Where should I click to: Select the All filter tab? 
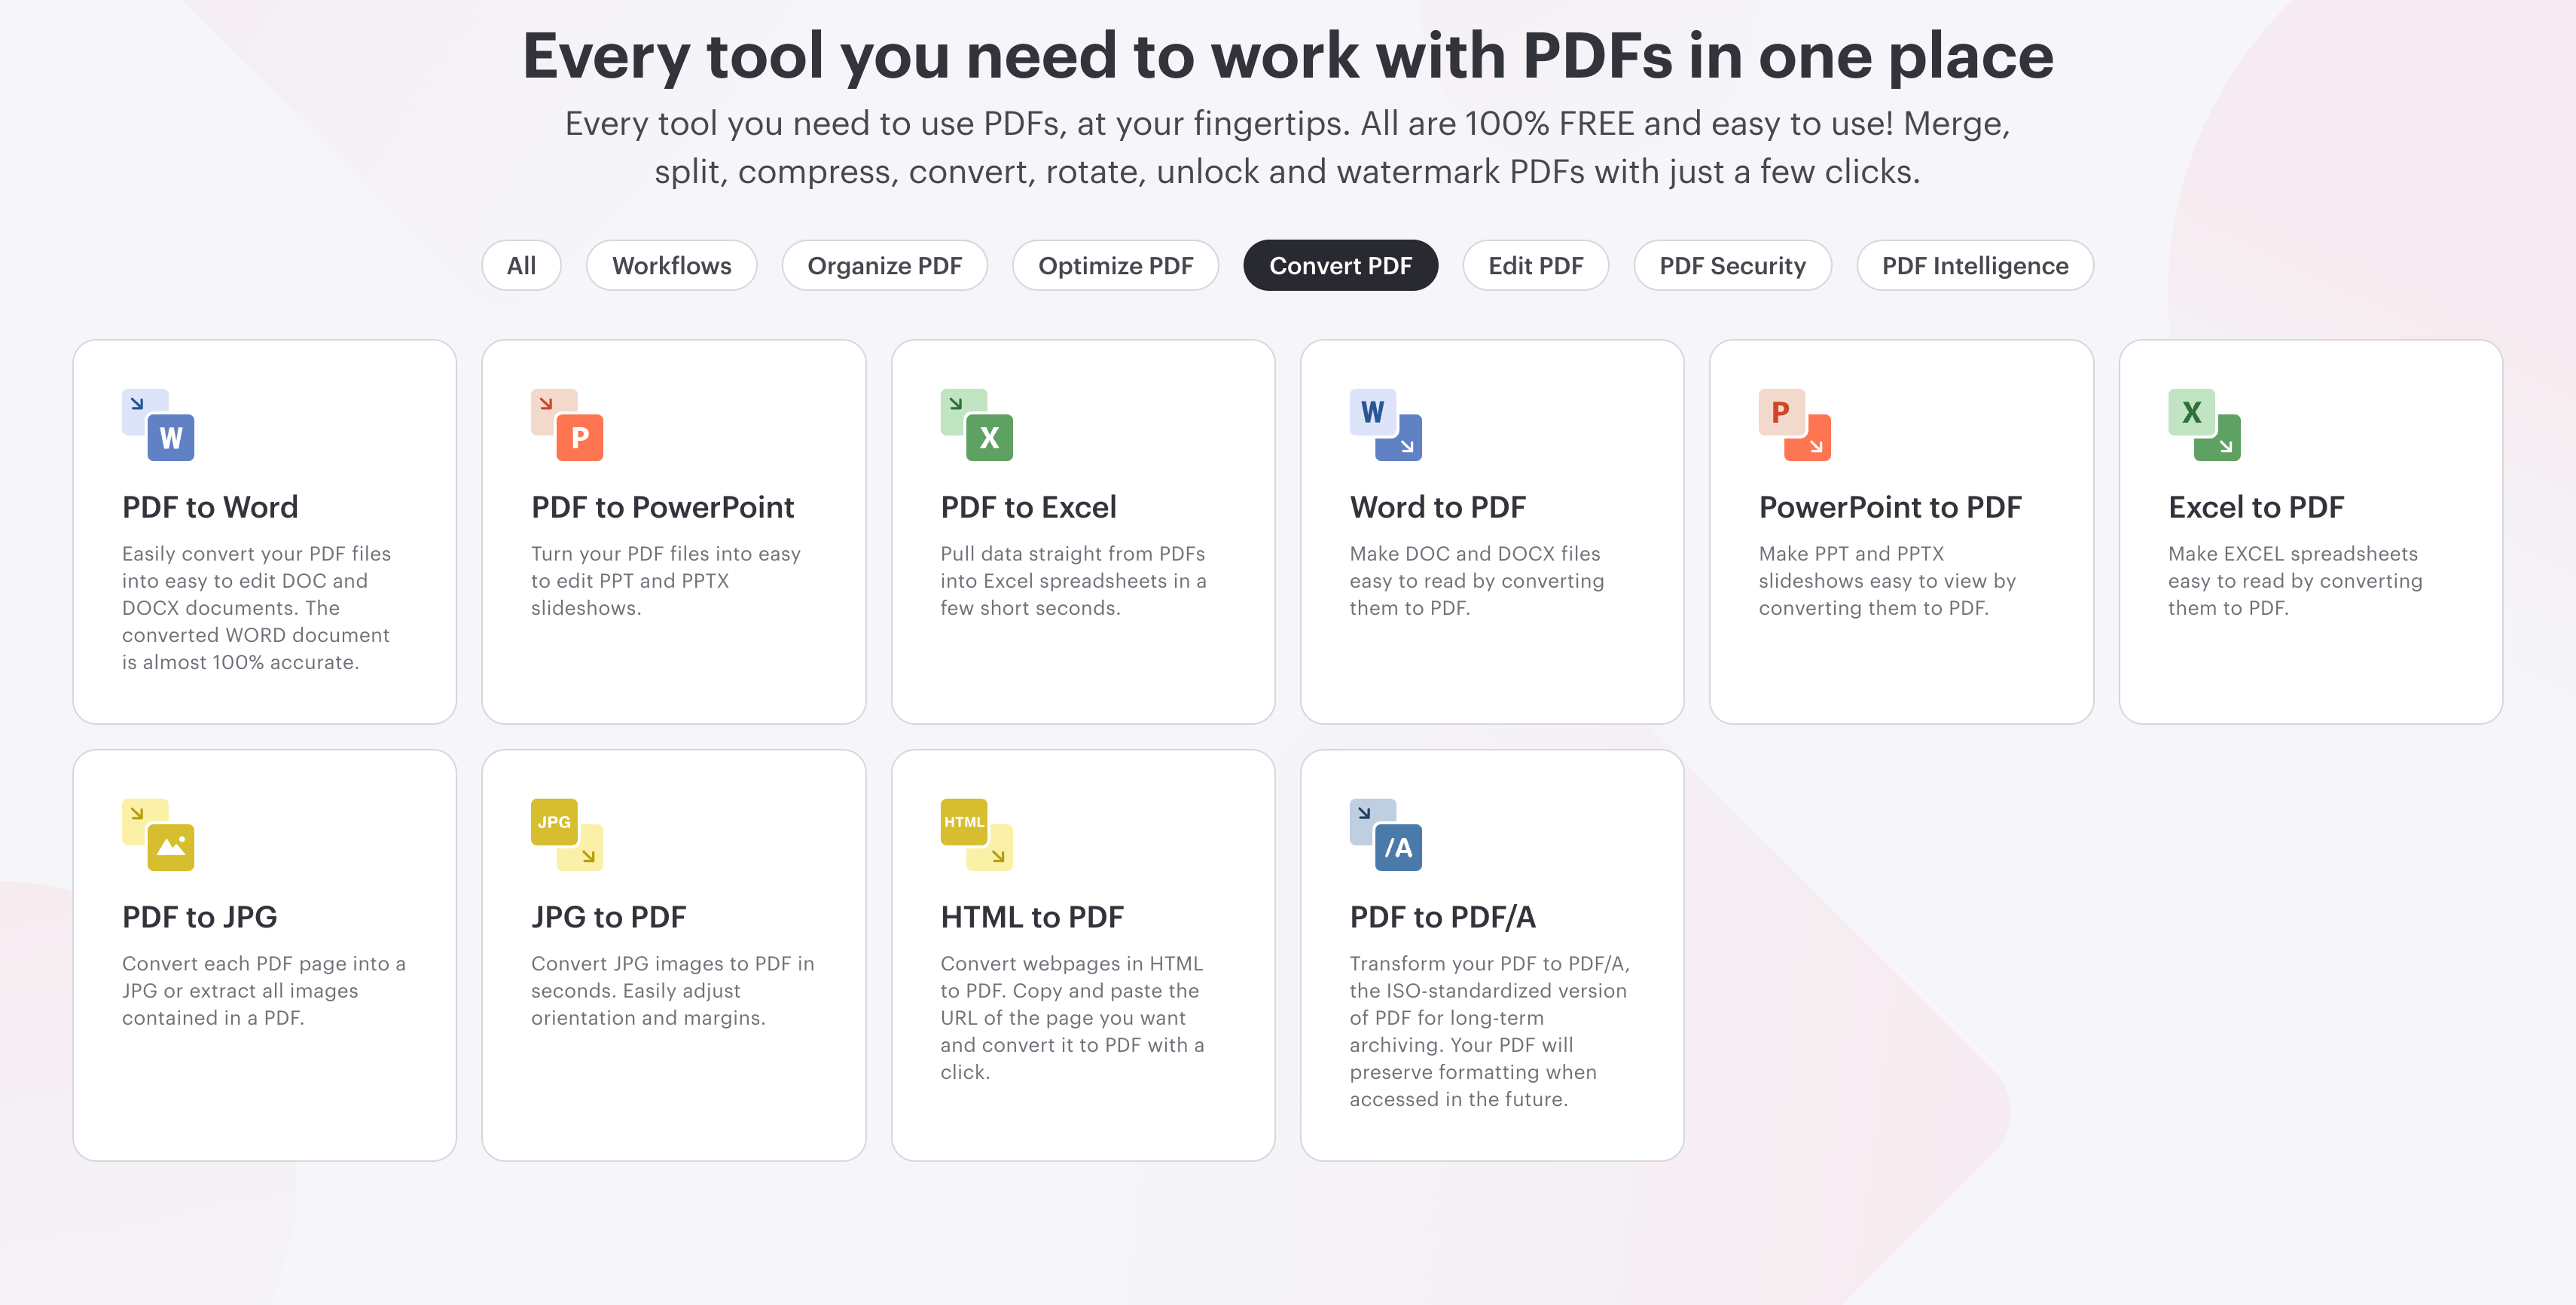pos(521,266)
